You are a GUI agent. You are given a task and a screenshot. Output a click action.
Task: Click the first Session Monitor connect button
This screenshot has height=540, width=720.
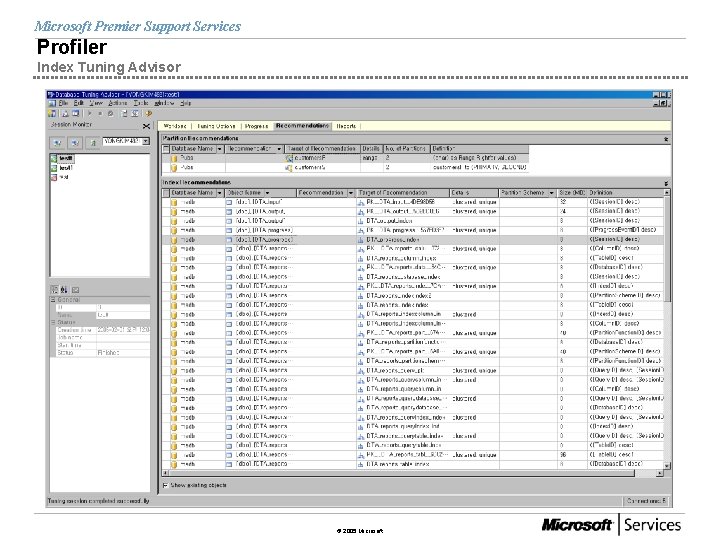[57, 143]
